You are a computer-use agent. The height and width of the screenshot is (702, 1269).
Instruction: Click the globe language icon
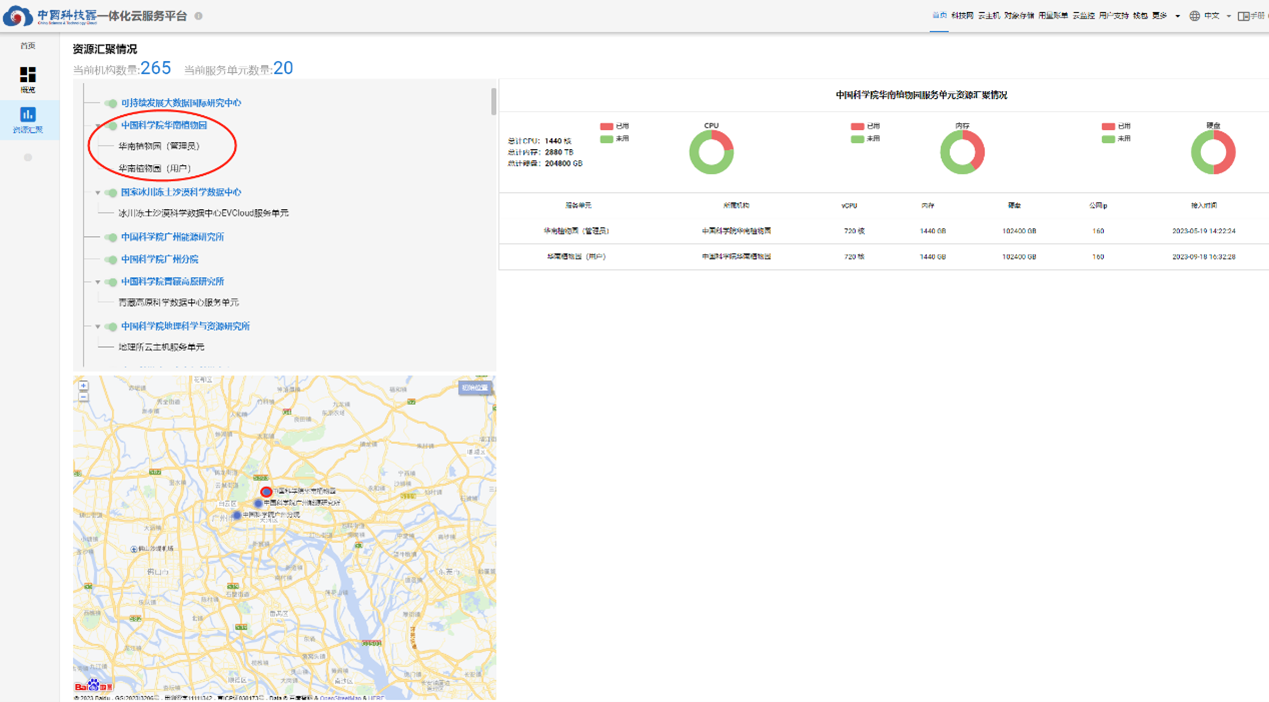coord(1194,16)
